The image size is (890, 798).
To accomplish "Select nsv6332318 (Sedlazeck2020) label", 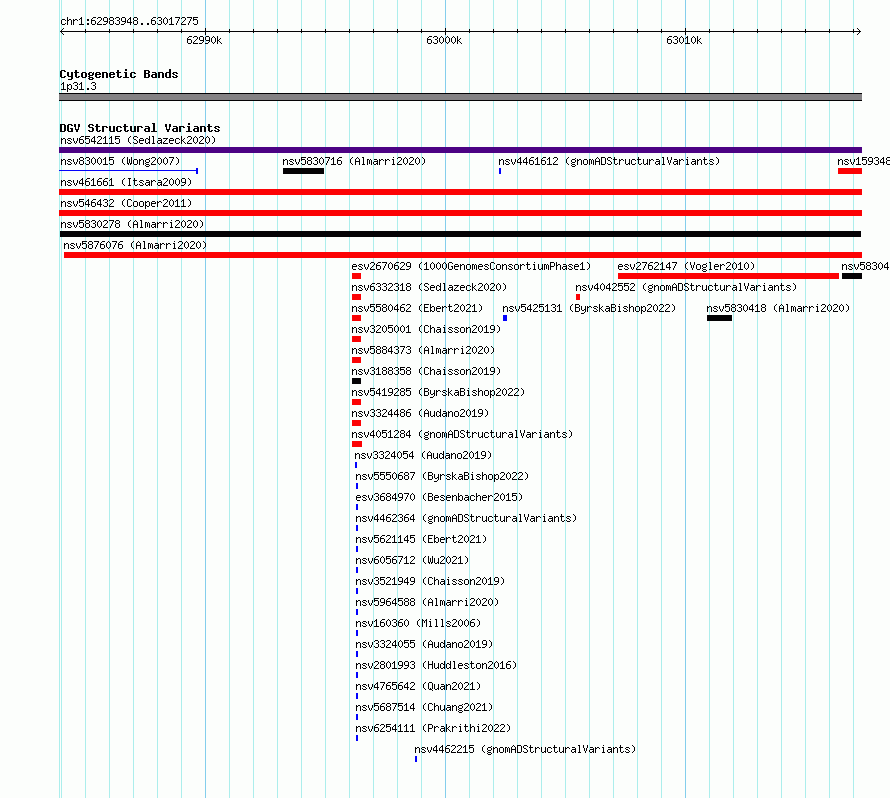I will (x=429, y=287).
